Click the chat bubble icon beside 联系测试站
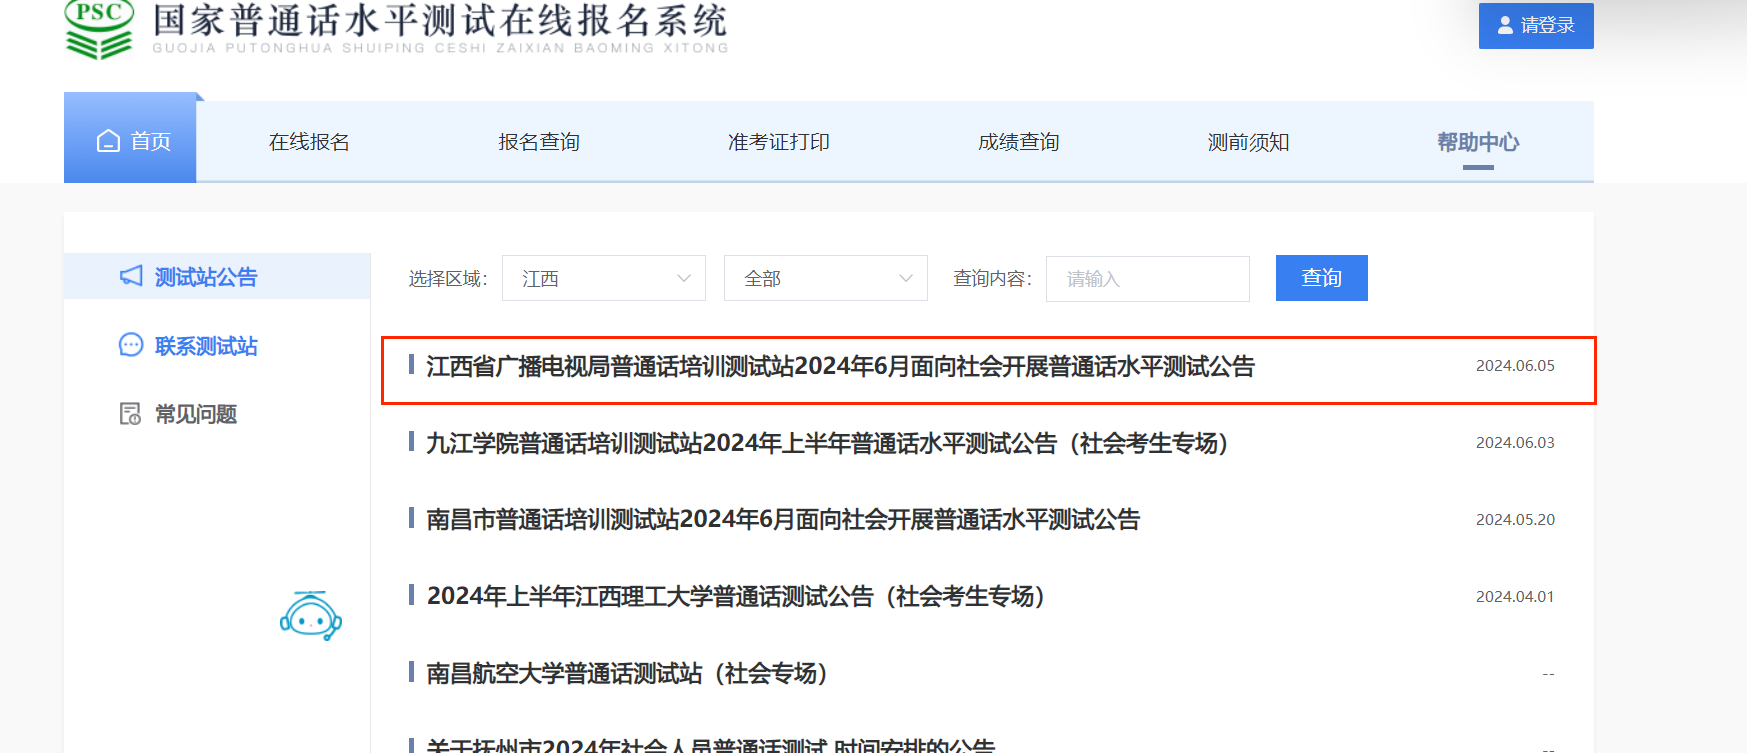 click(x=131, y=345)
